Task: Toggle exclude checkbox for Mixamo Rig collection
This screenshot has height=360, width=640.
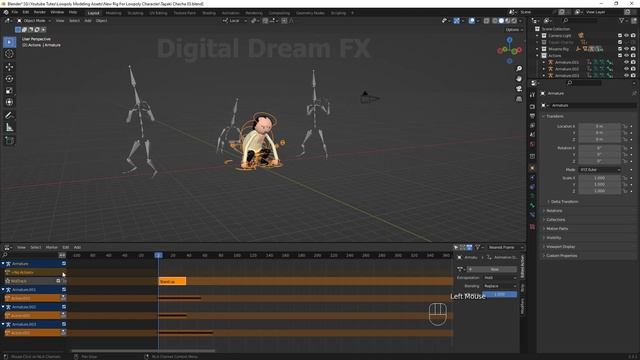Action: pyautogui.click(x=620, y=49)
